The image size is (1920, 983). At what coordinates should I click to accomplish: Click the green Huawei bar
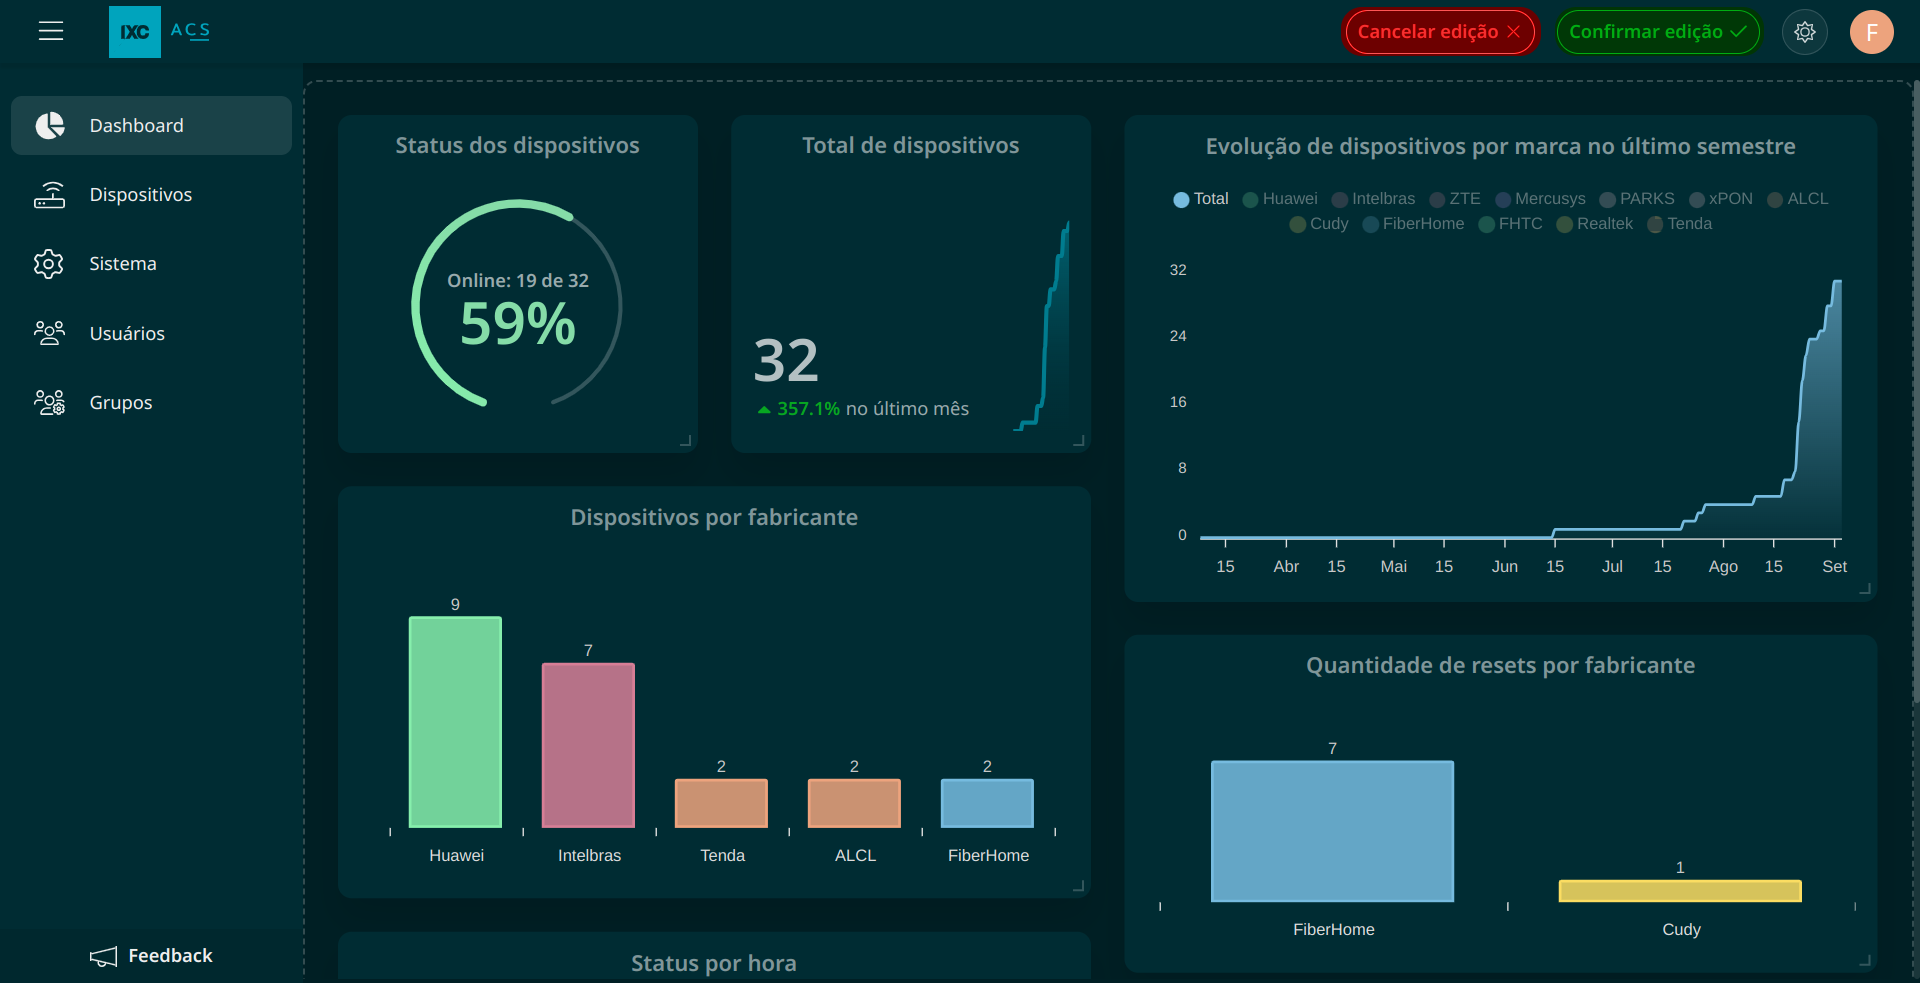[x=455, y=722]
